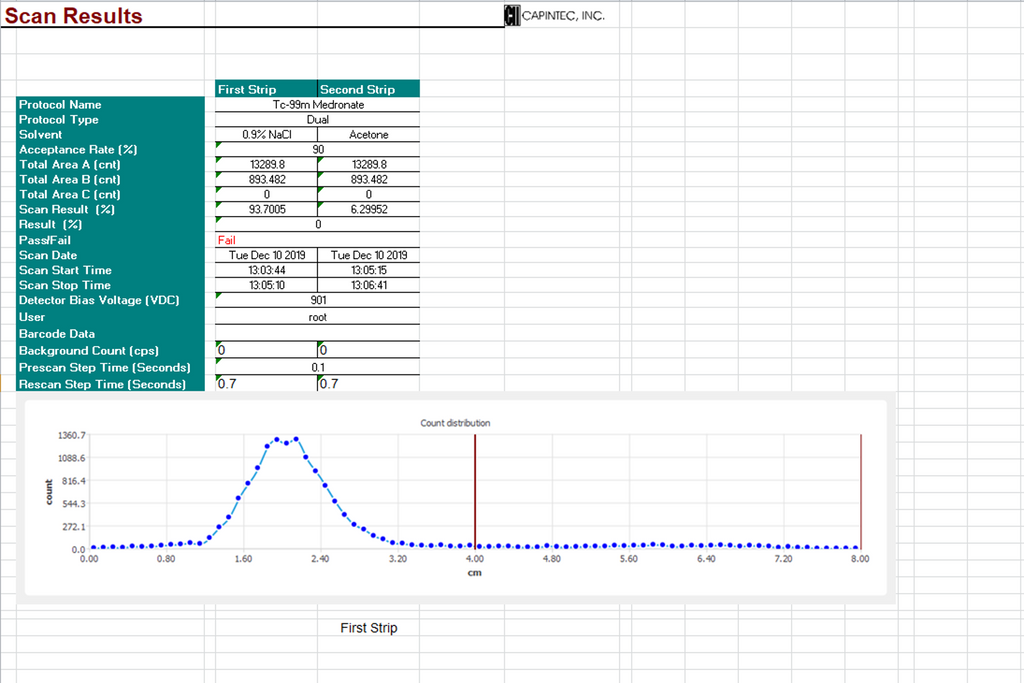Click the red ROI marker at 4.00 cm
The height and width of the screenshot is (683, 1024).
pos(475,490)
